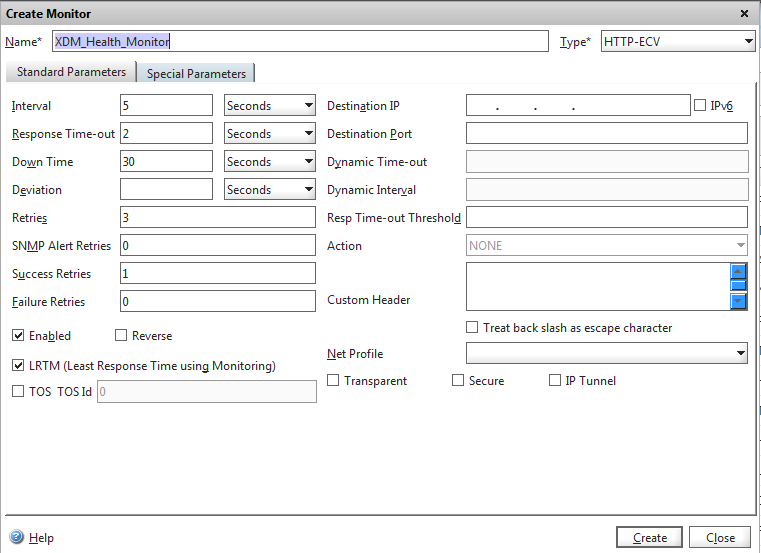Viewport: 761px width, 553px height.
Task: Click Custom Header scroll down arrow
Action: pos(738,301)
